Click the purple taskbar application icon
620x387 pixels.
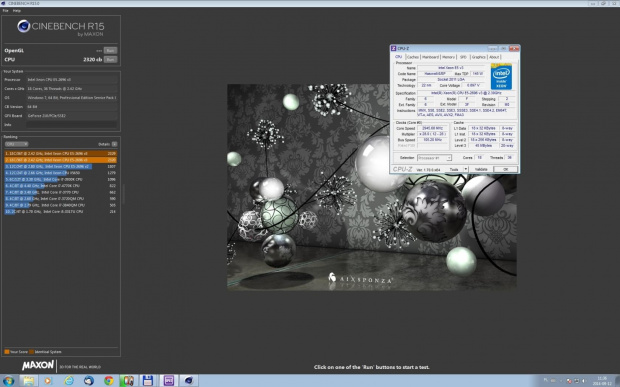click(168, 381)
